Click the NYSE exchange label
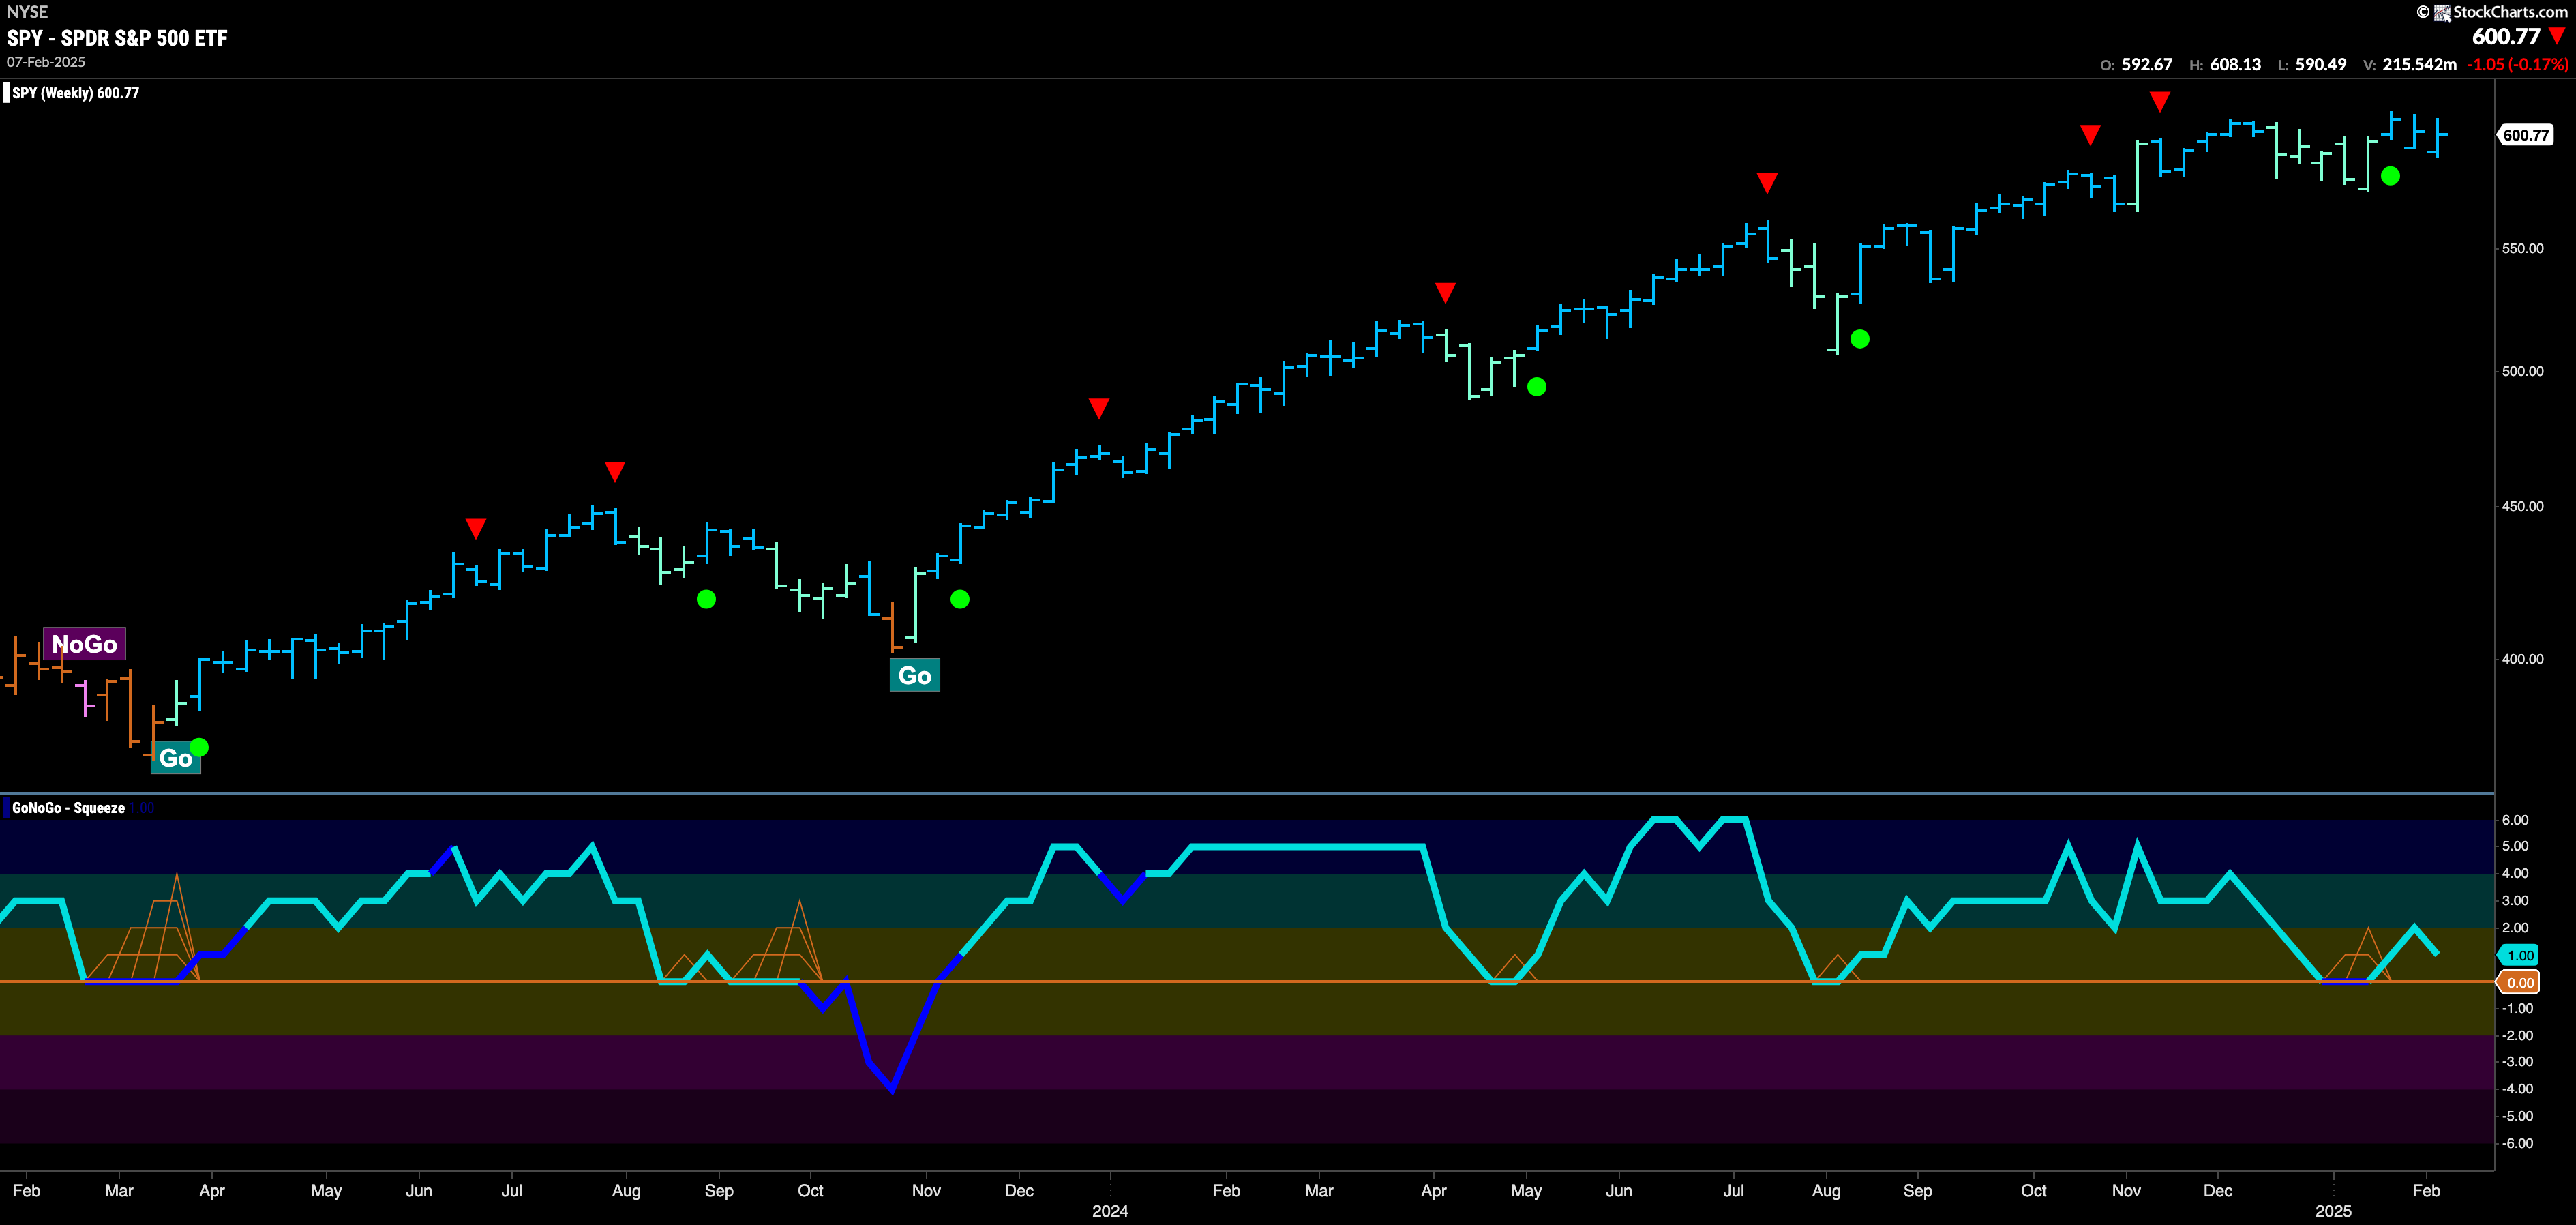Screen dimensions: 2576x1225 27,12
